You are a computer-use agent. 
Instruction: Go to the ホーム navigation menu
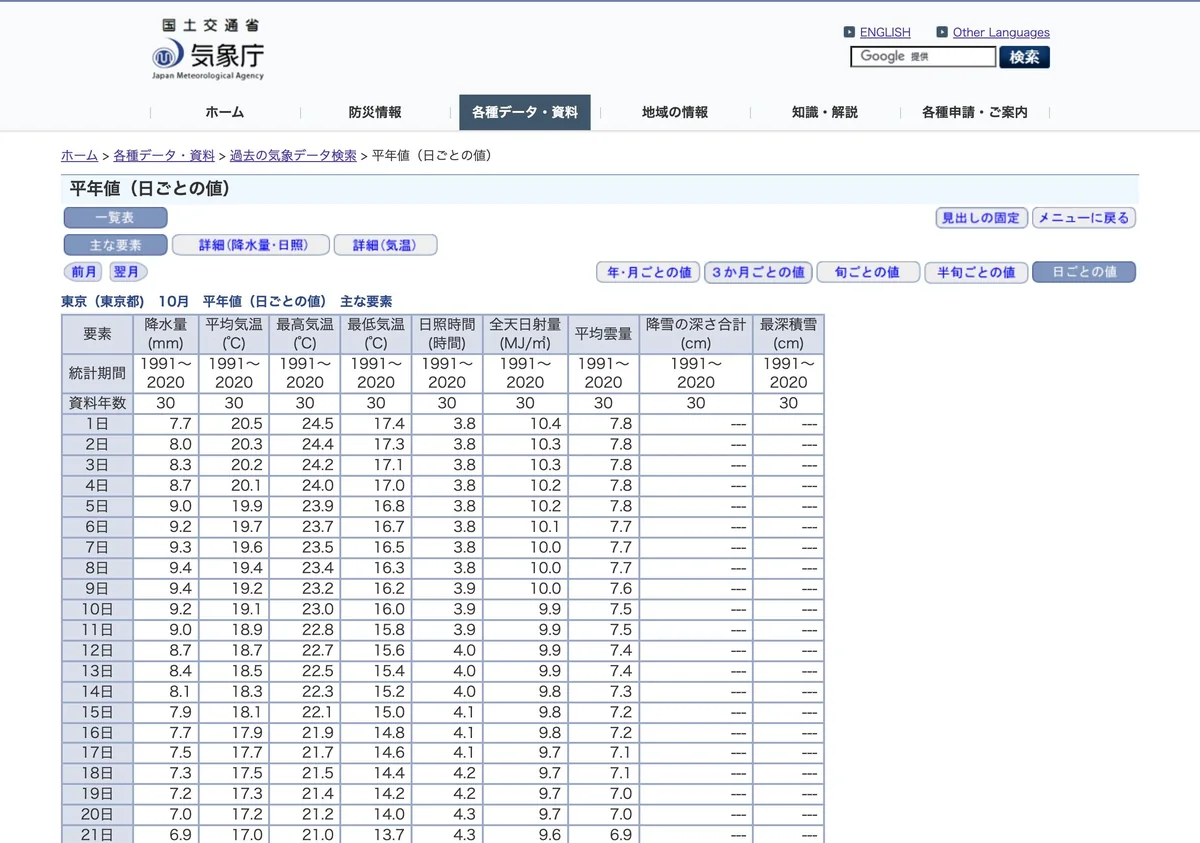point(225,112)
